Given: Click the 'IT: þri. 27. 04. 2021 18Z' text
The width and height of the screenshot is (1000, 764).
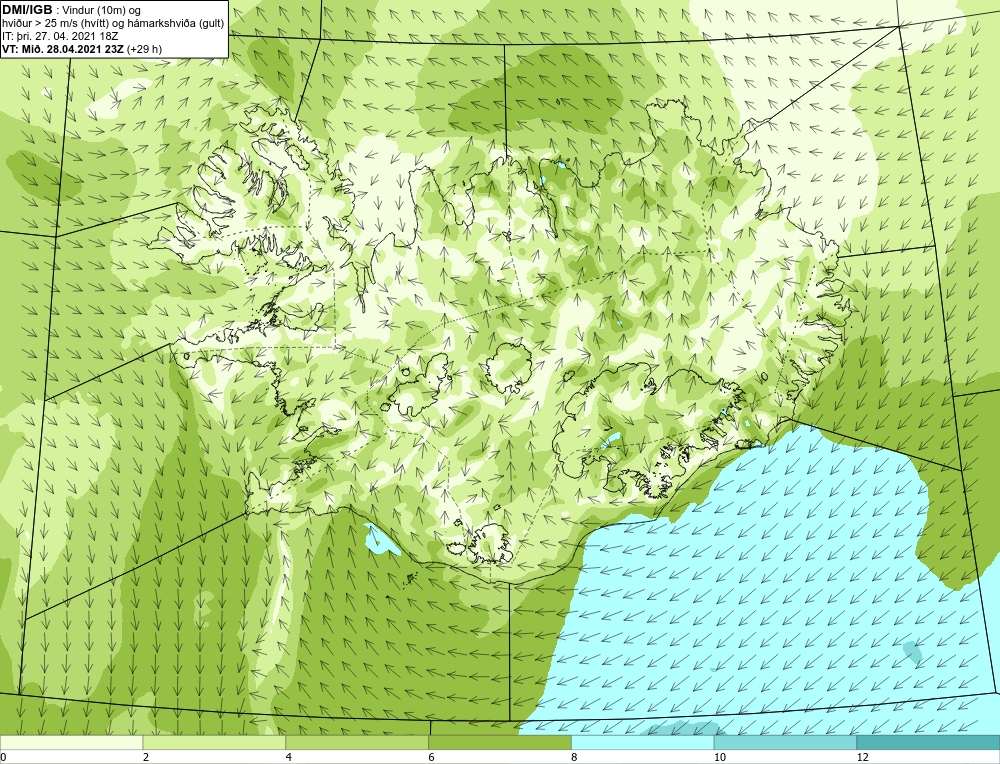Looking at the screenshot, I should coord(60,36).
